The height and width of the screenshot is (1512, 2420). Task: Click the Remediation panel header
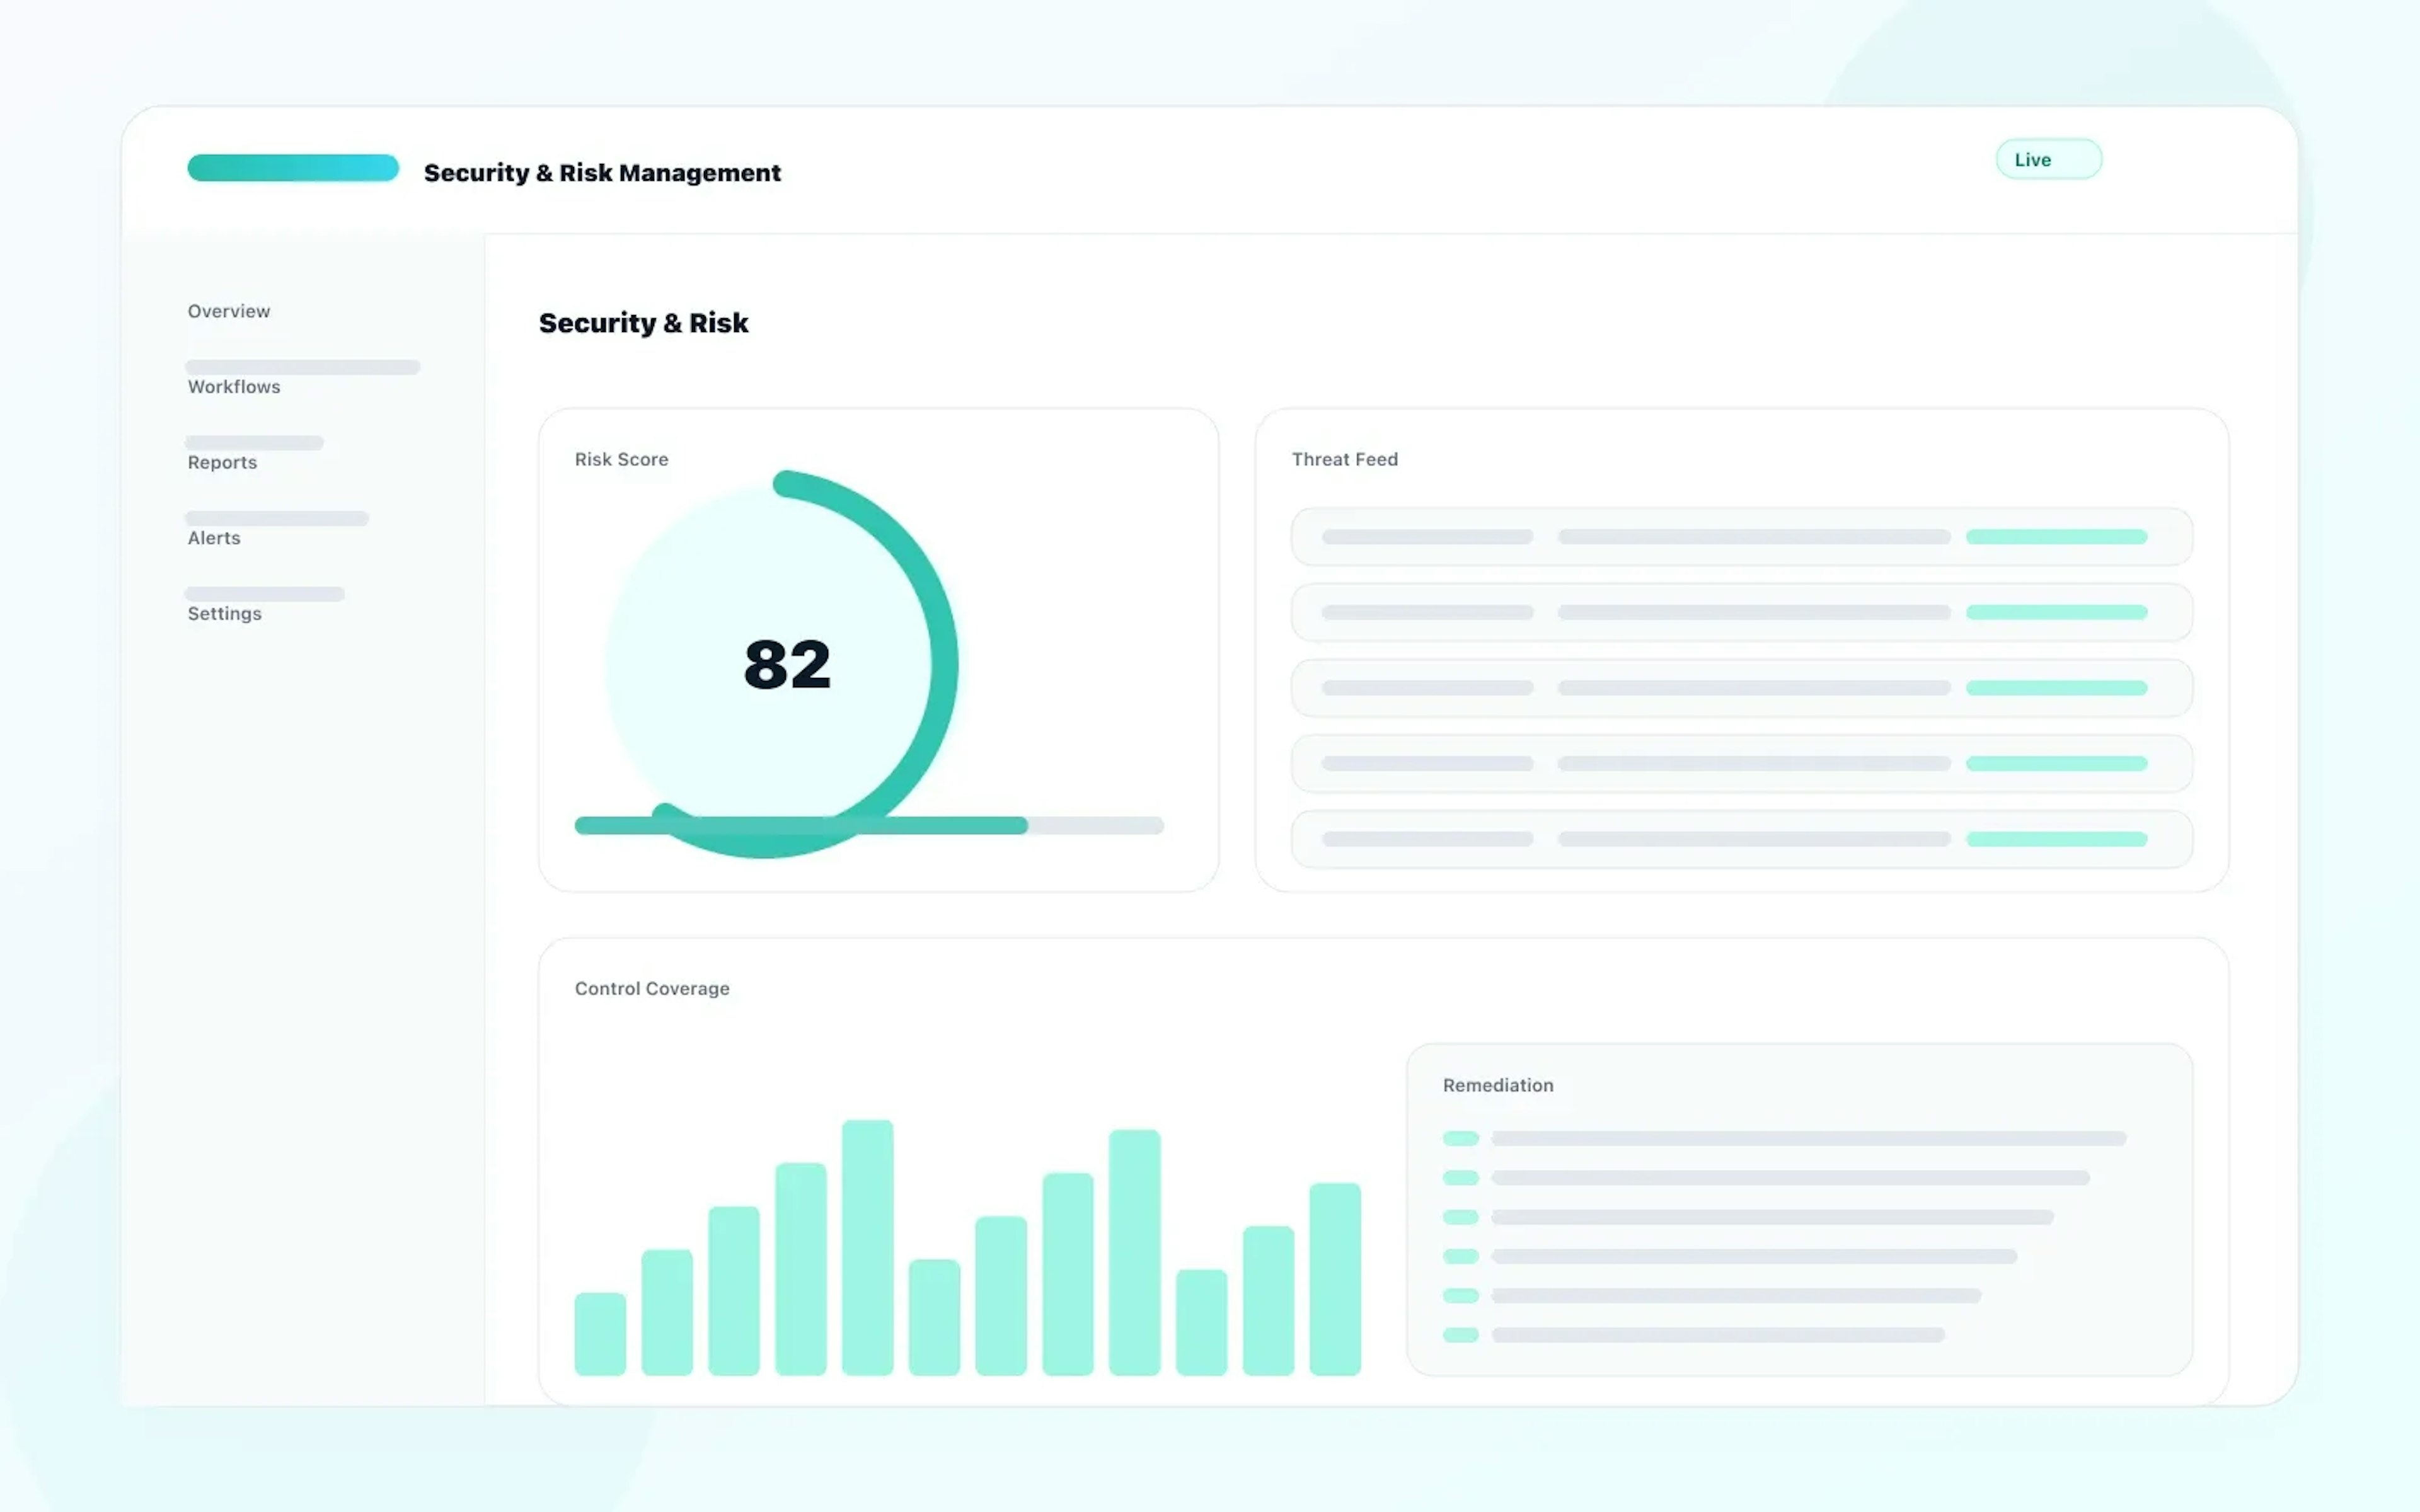[x=1497, y=1085]
